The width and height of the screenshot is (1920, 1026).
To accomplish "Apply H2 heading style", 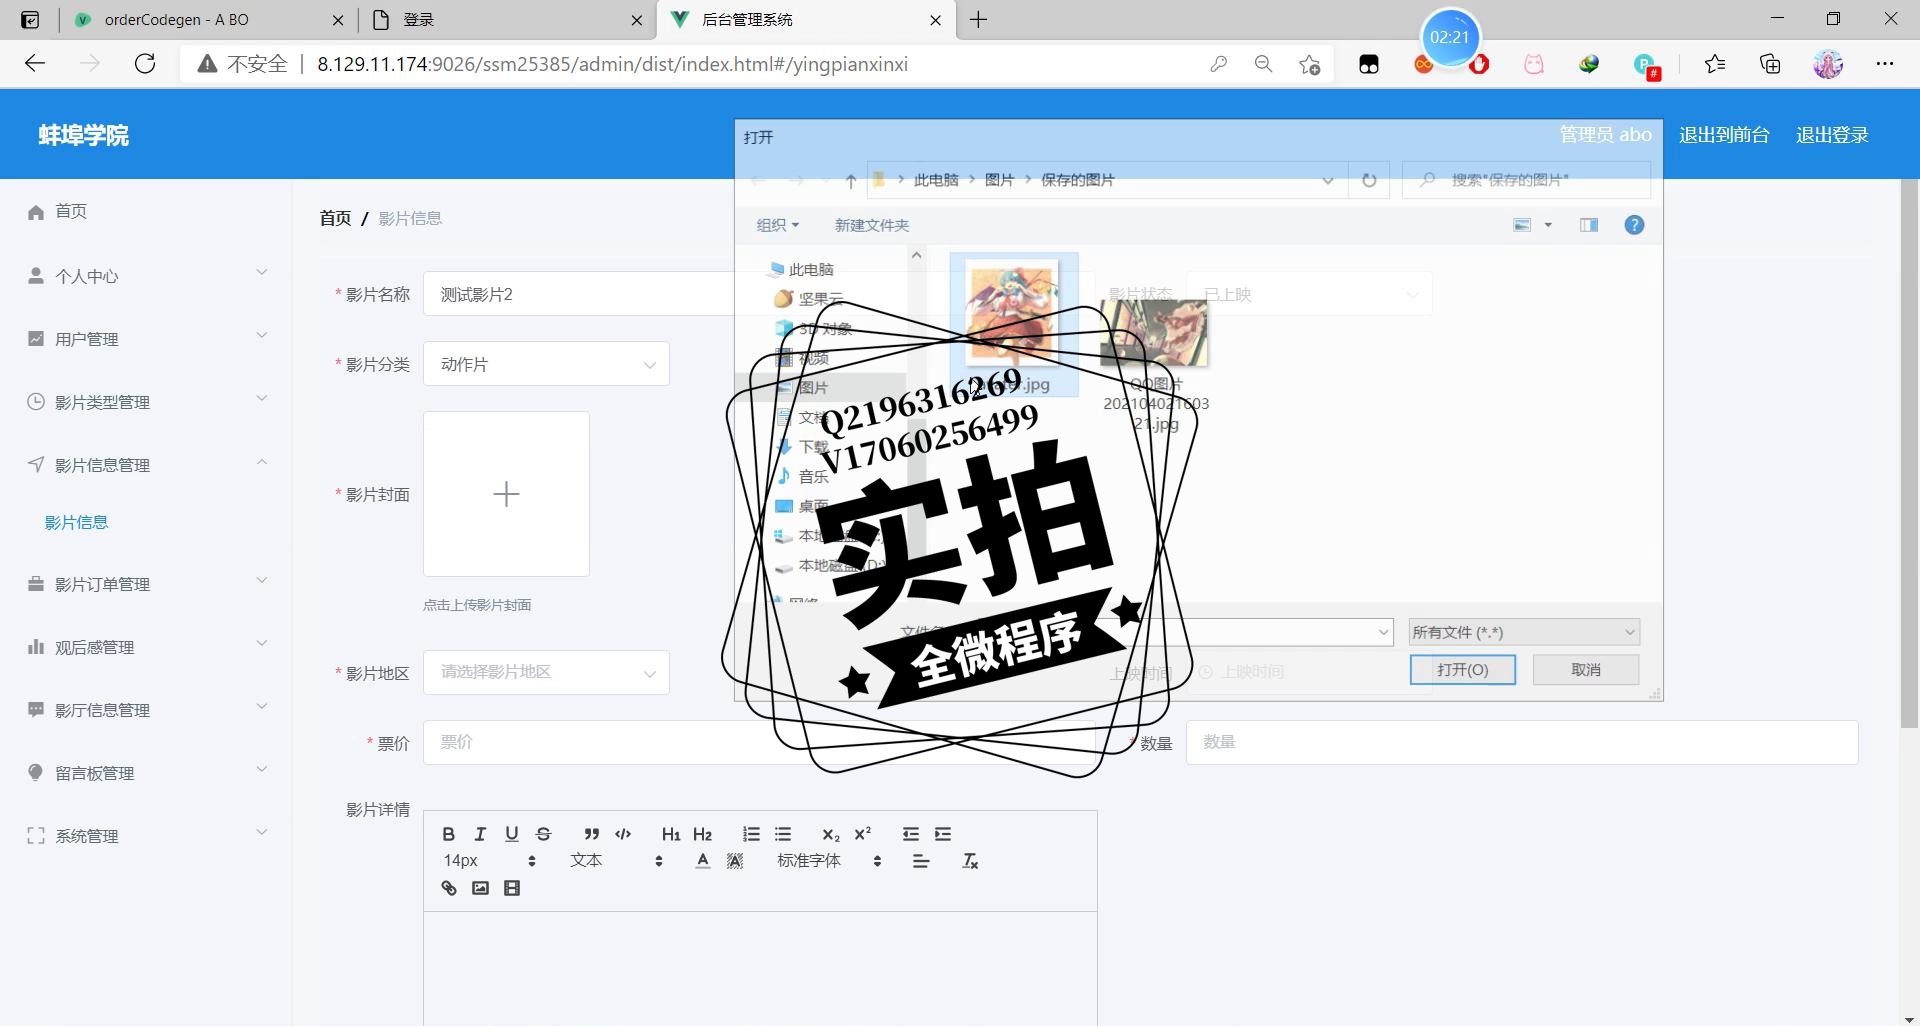I will click(702, 834).
